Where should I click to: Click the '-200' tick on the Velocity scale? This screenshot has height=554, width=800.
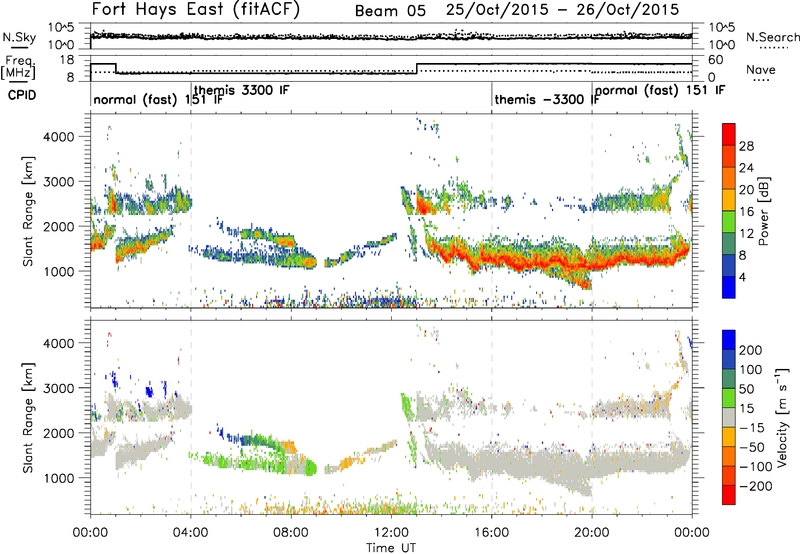(x=756, y=486)
